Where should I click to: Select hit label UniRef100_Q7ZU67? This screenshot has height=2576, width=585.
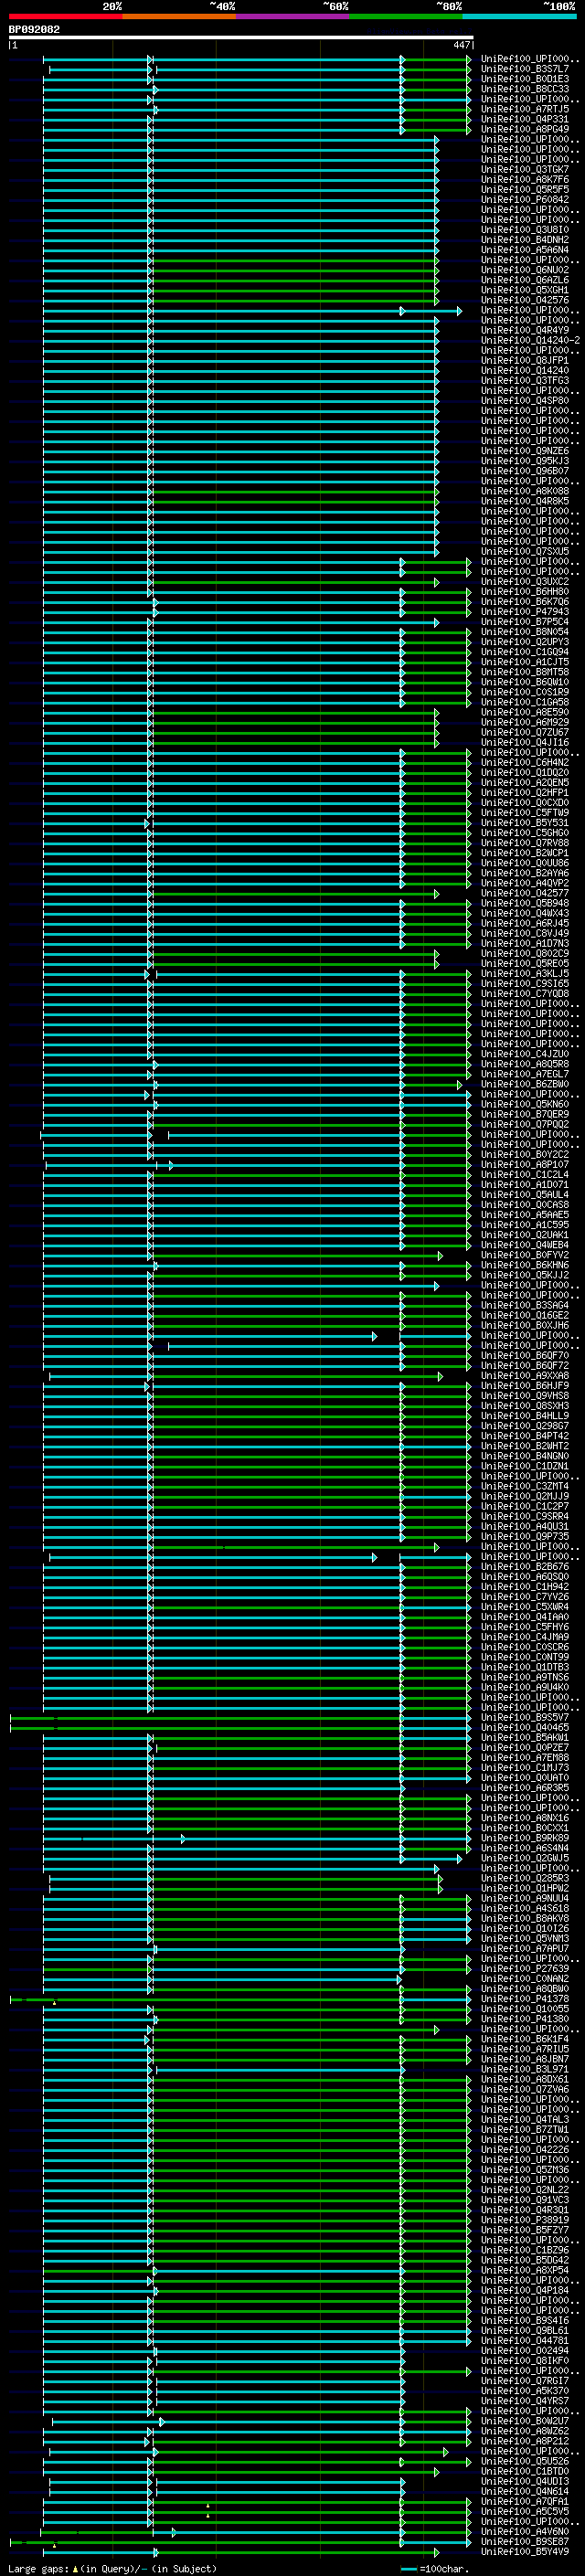(525, 732)
